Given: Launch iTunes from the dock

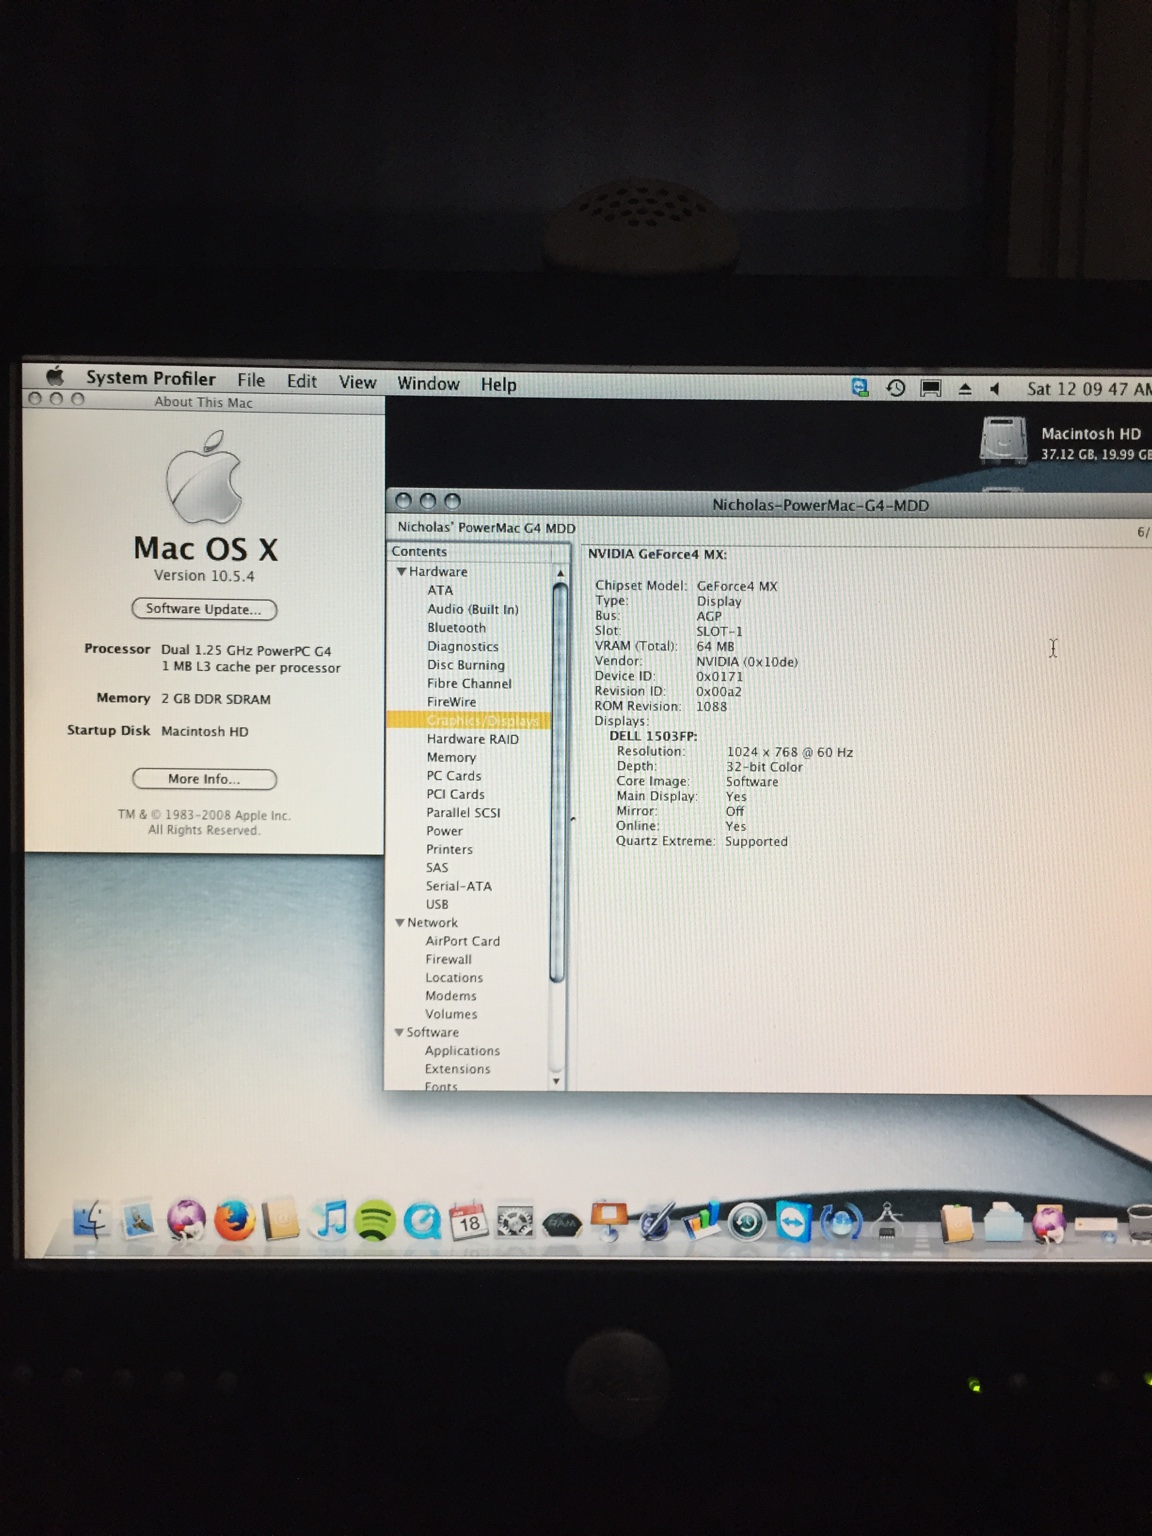Looking at the screenshot, I should click(x=329, y=1220).
